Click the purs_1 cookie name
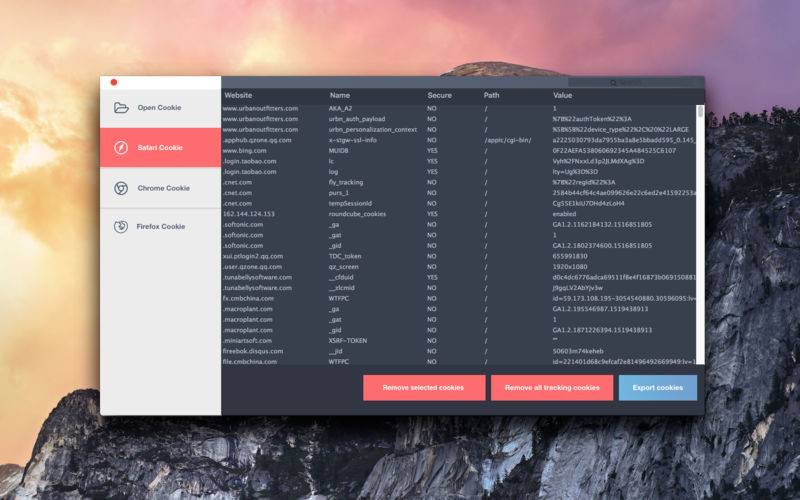This screenshot has height=500, width=800. click(x=339, y=193)
